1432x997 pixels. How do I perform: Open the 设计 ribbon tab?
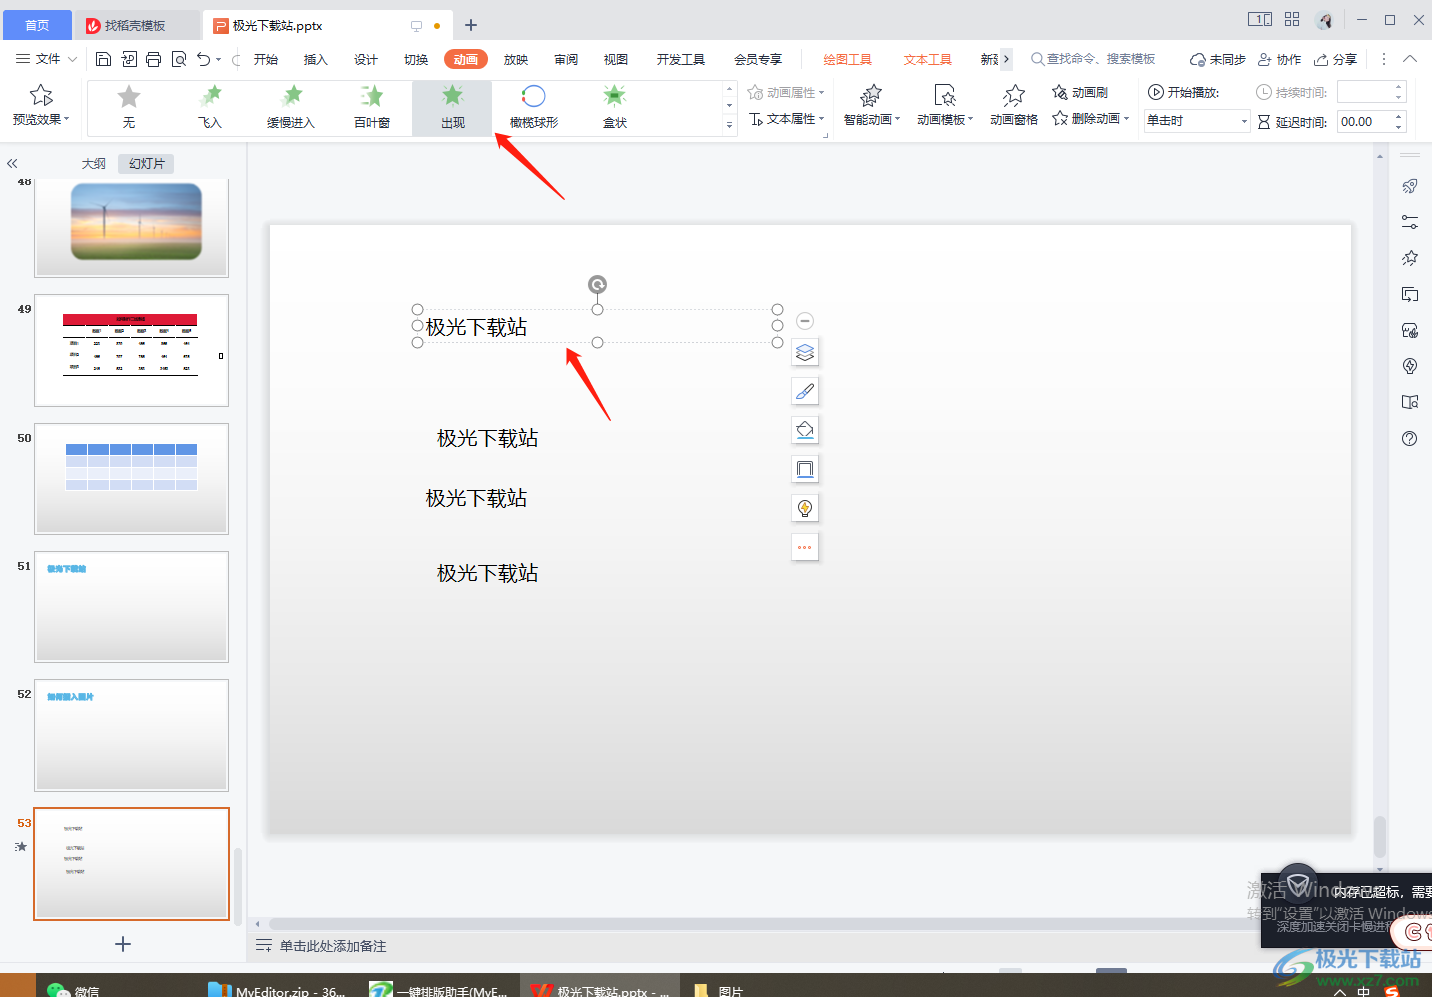click(x=366, y=59)
